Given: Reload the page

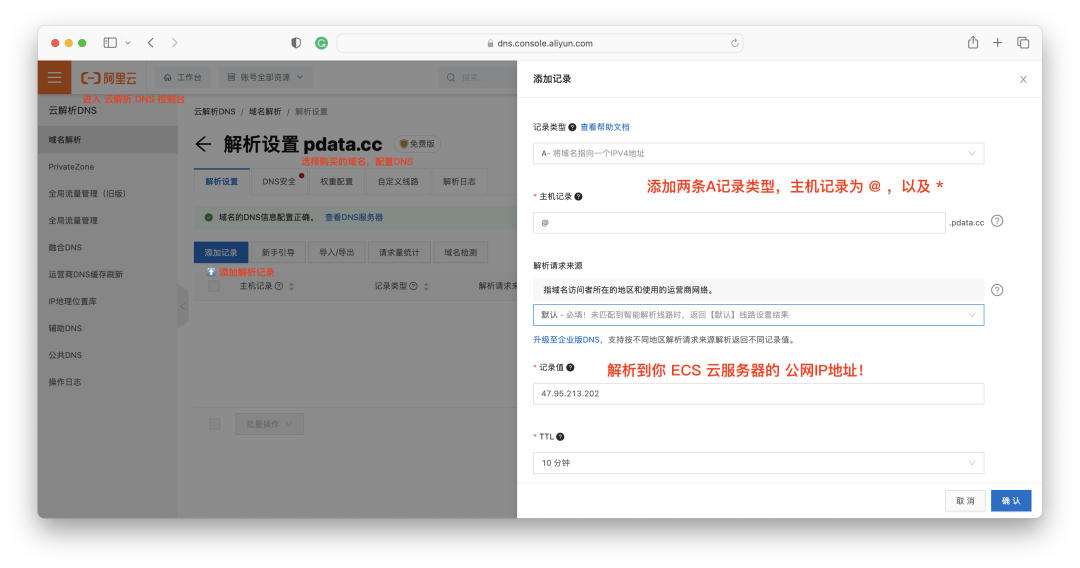Looking at the screenshot, I should (735, 43).
